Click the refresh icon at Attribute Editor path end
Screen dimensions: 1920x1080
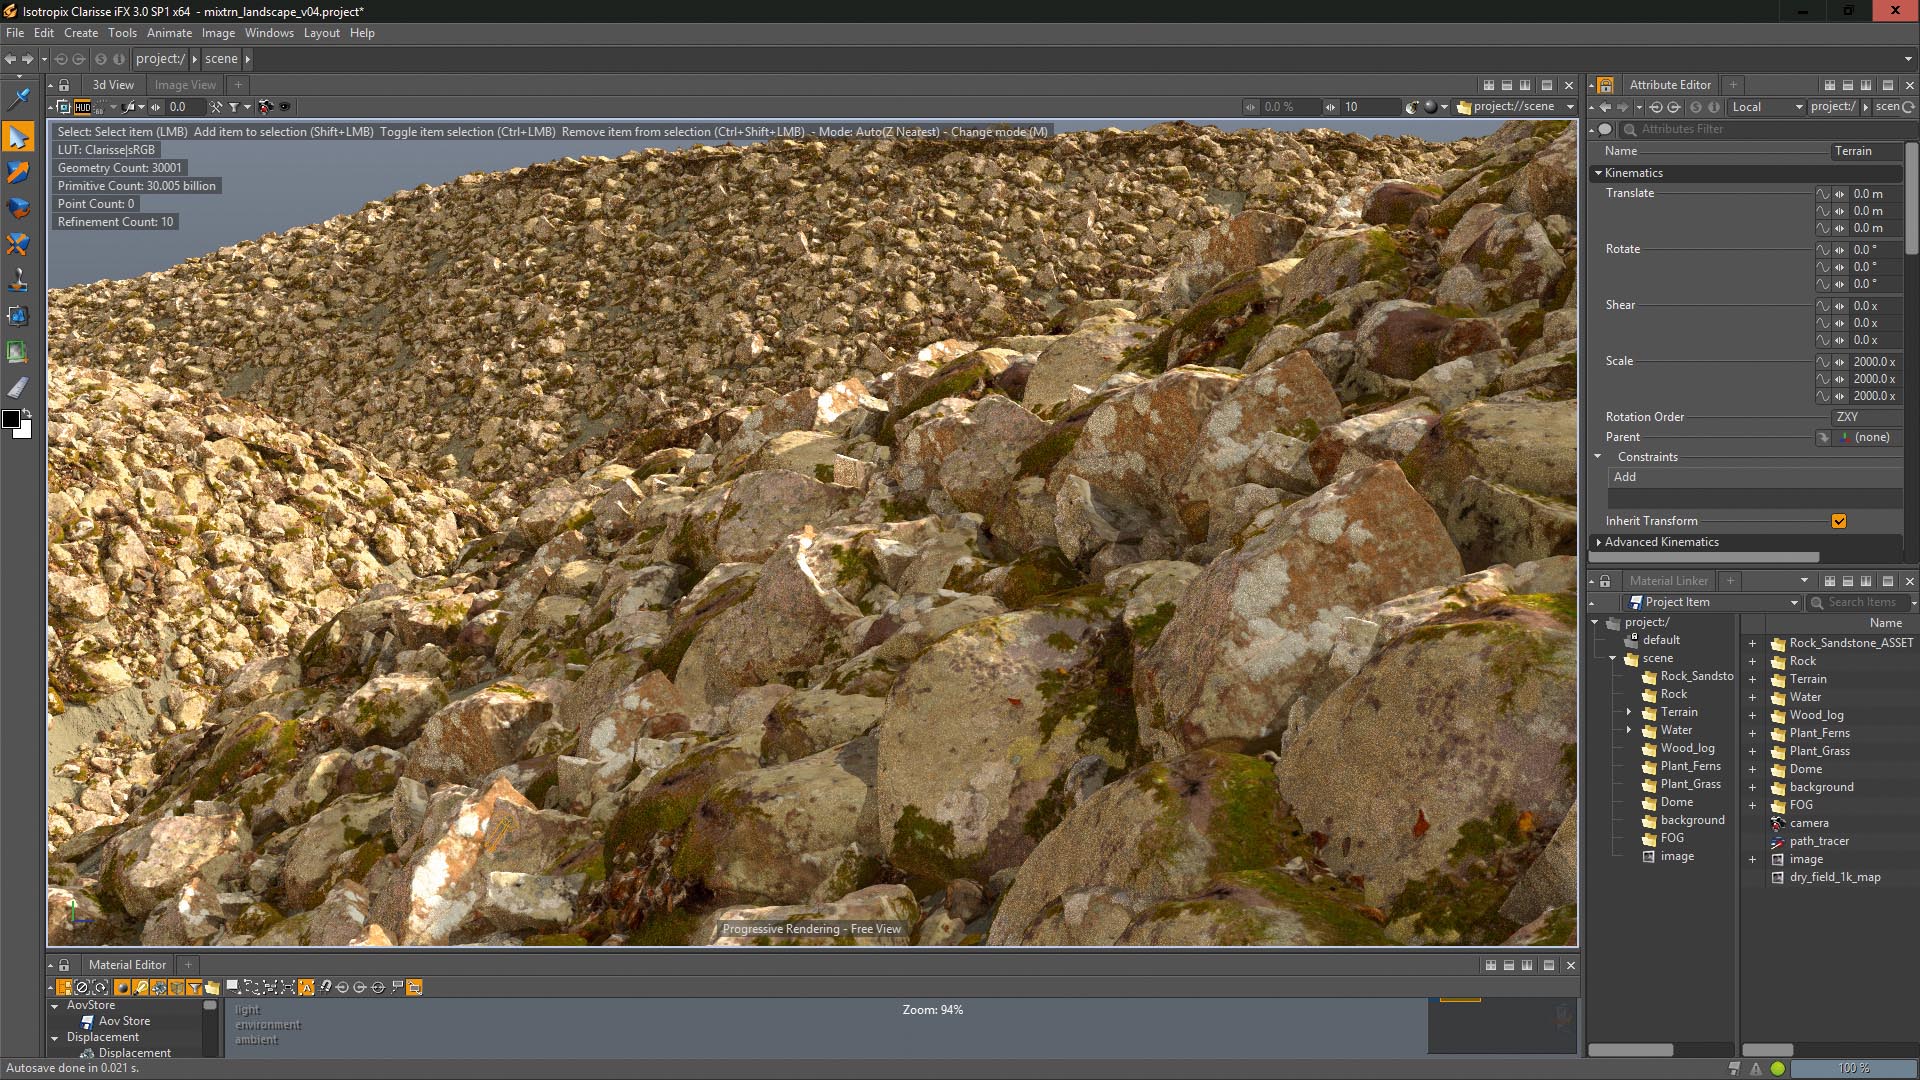pos(1908,107)
